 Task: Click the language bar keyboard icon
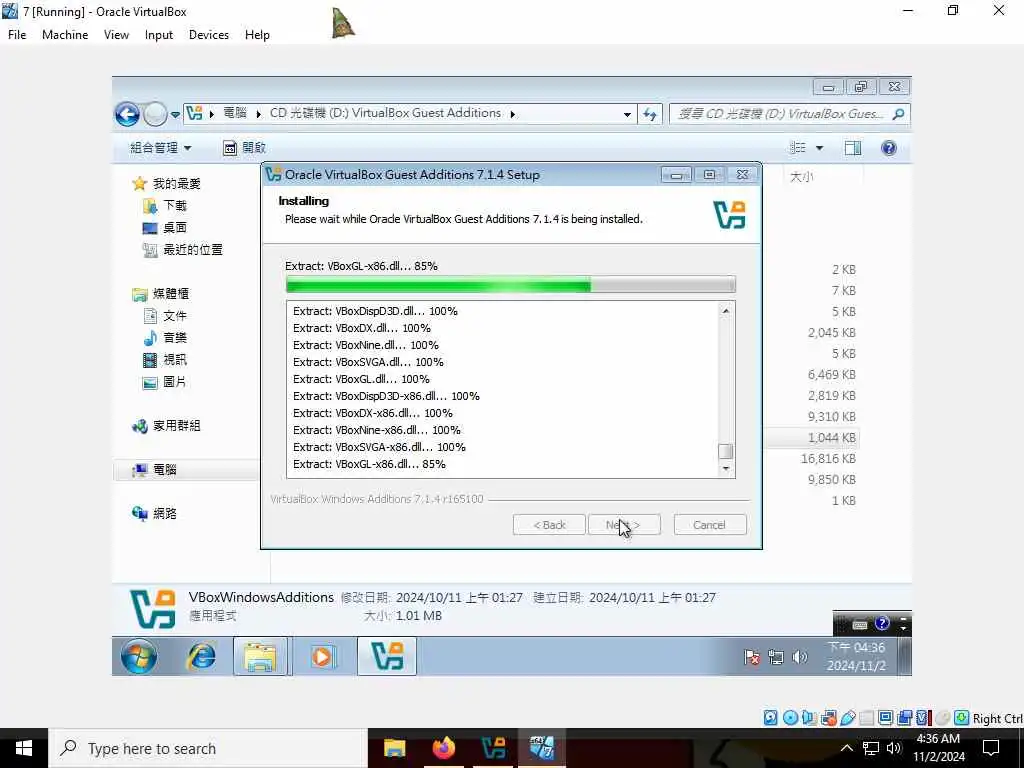click(x=860, y=624)
